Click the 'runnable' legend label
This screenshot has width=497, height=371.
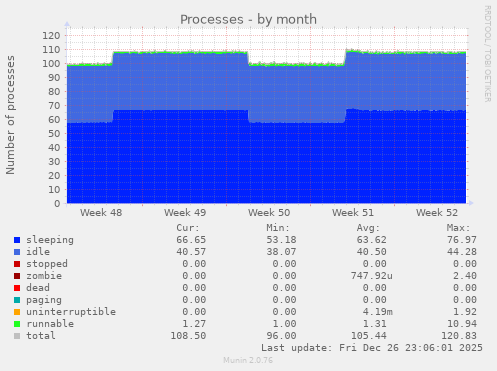50,324
